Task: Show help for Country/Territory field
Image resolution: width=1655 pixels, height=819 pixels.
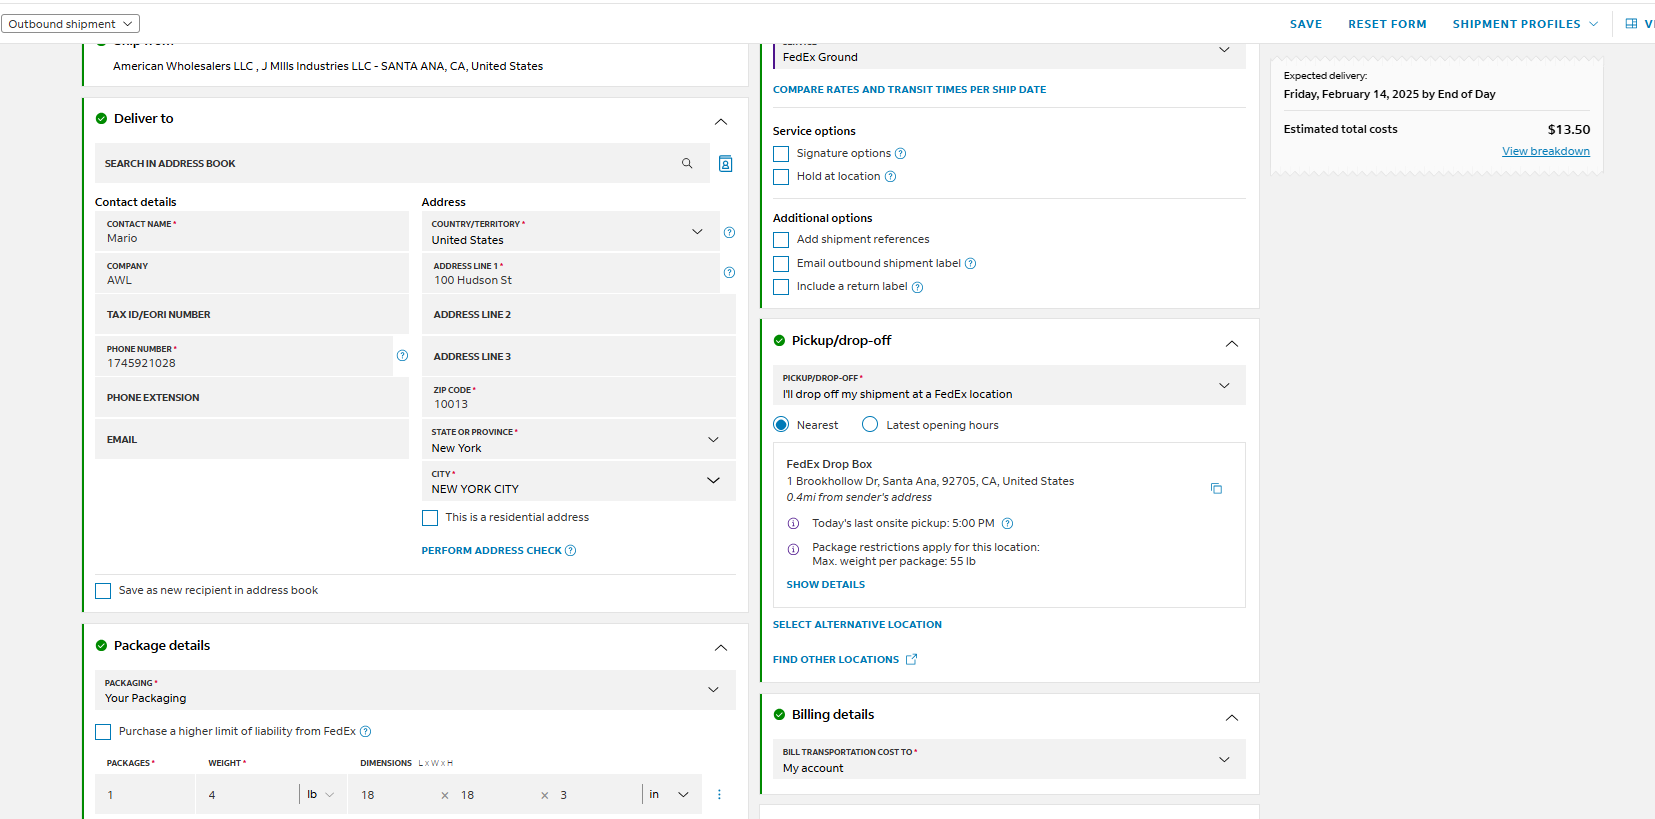Action: (729, 232)
